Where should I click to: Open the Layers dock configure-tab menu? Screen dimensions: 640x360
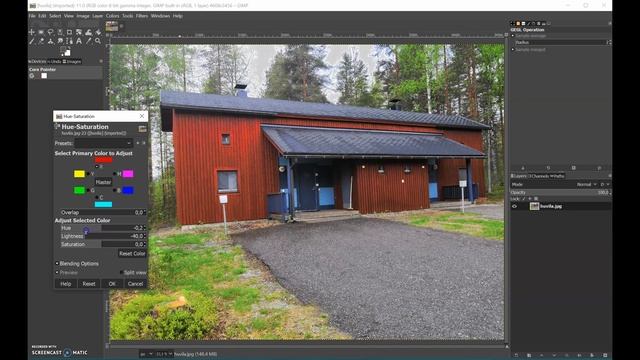tap(610, 176)
